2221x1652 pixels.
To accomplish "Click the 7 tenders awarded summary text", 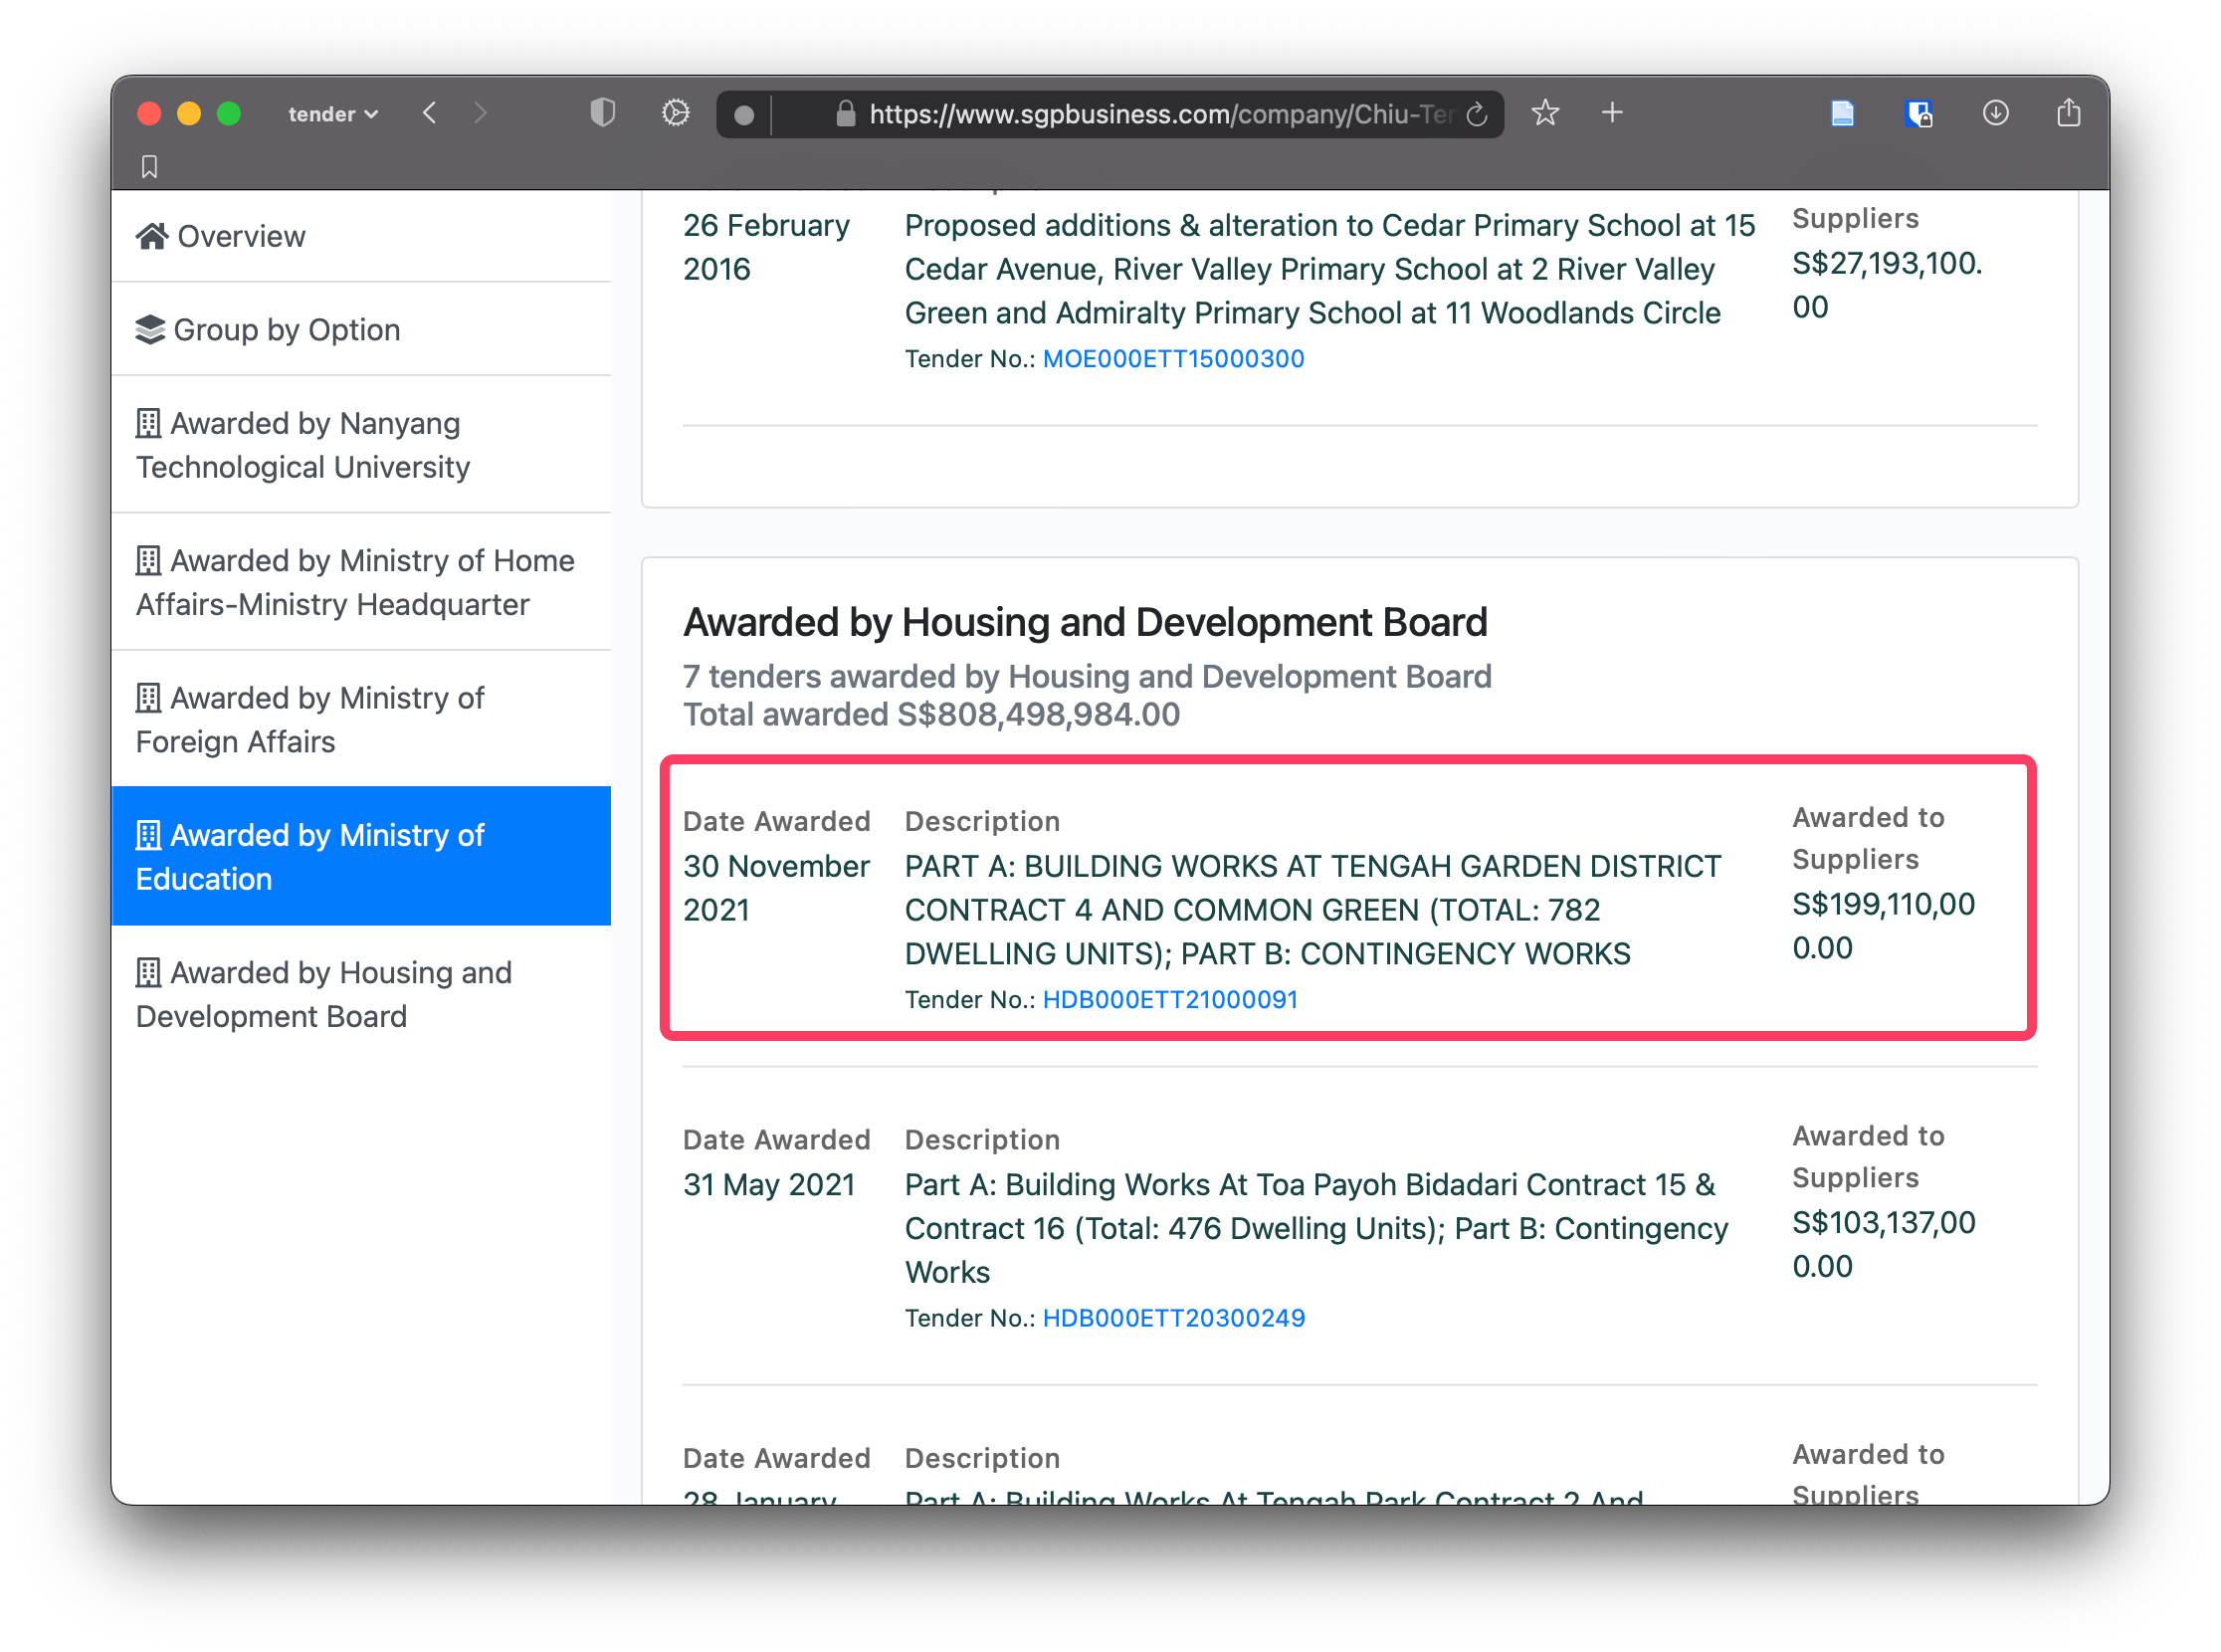I will click(x=1087, y=677).
